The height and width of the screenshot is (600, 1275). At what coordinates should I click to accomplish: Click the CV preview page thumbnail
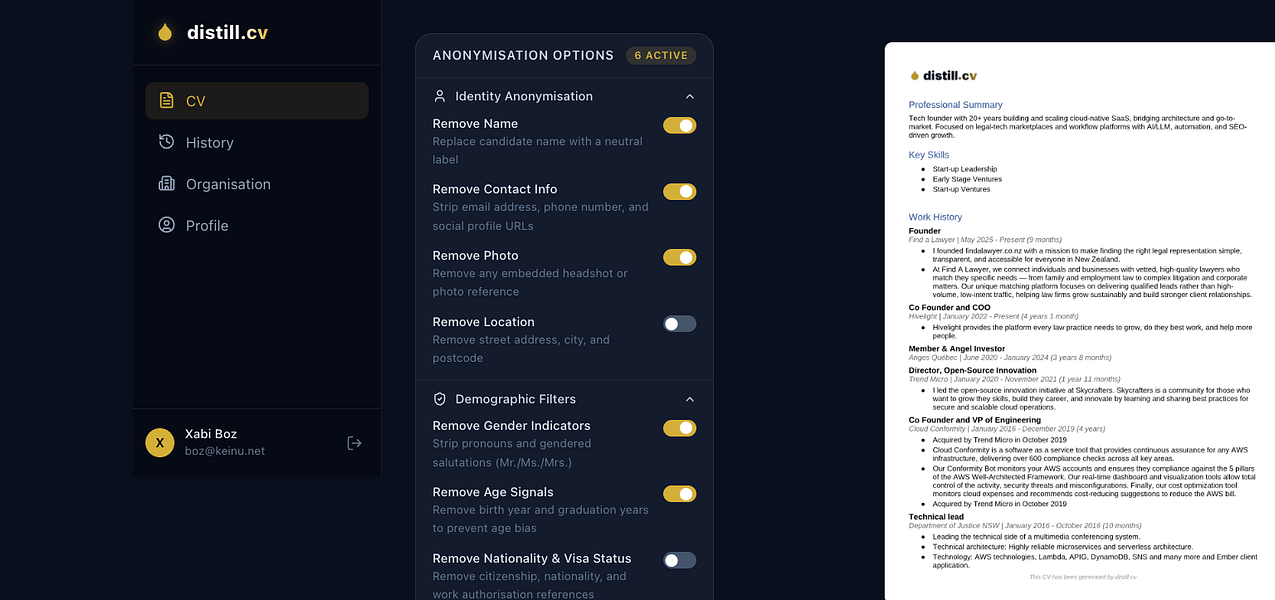click(x=1079, y=321)
